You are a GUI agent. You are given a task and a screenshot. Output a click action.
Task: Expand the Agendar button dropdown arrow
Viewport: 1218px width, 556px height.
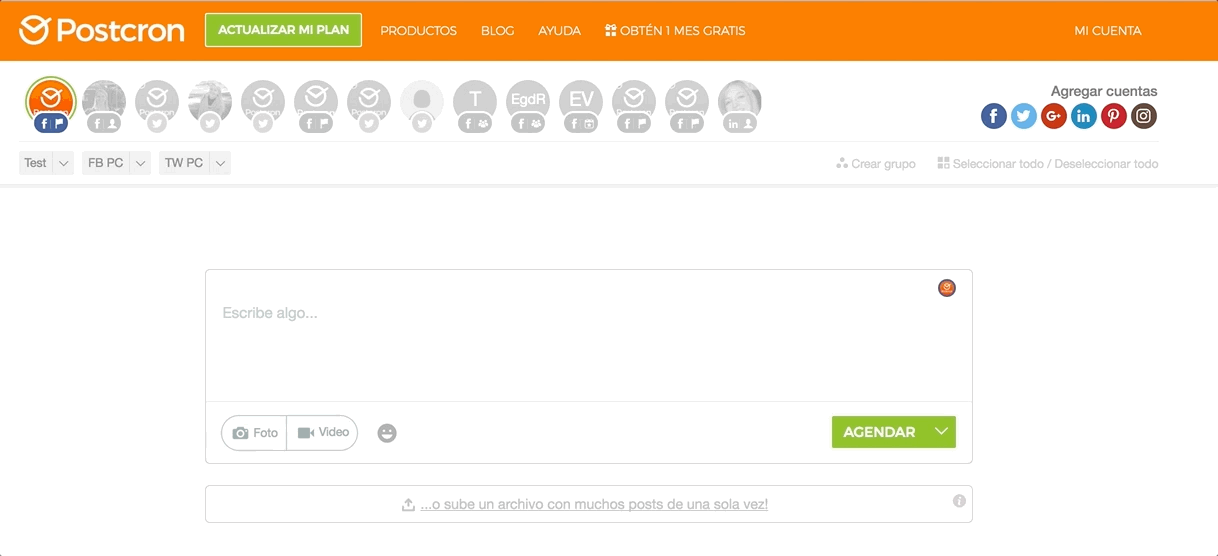tap(941, 432)
